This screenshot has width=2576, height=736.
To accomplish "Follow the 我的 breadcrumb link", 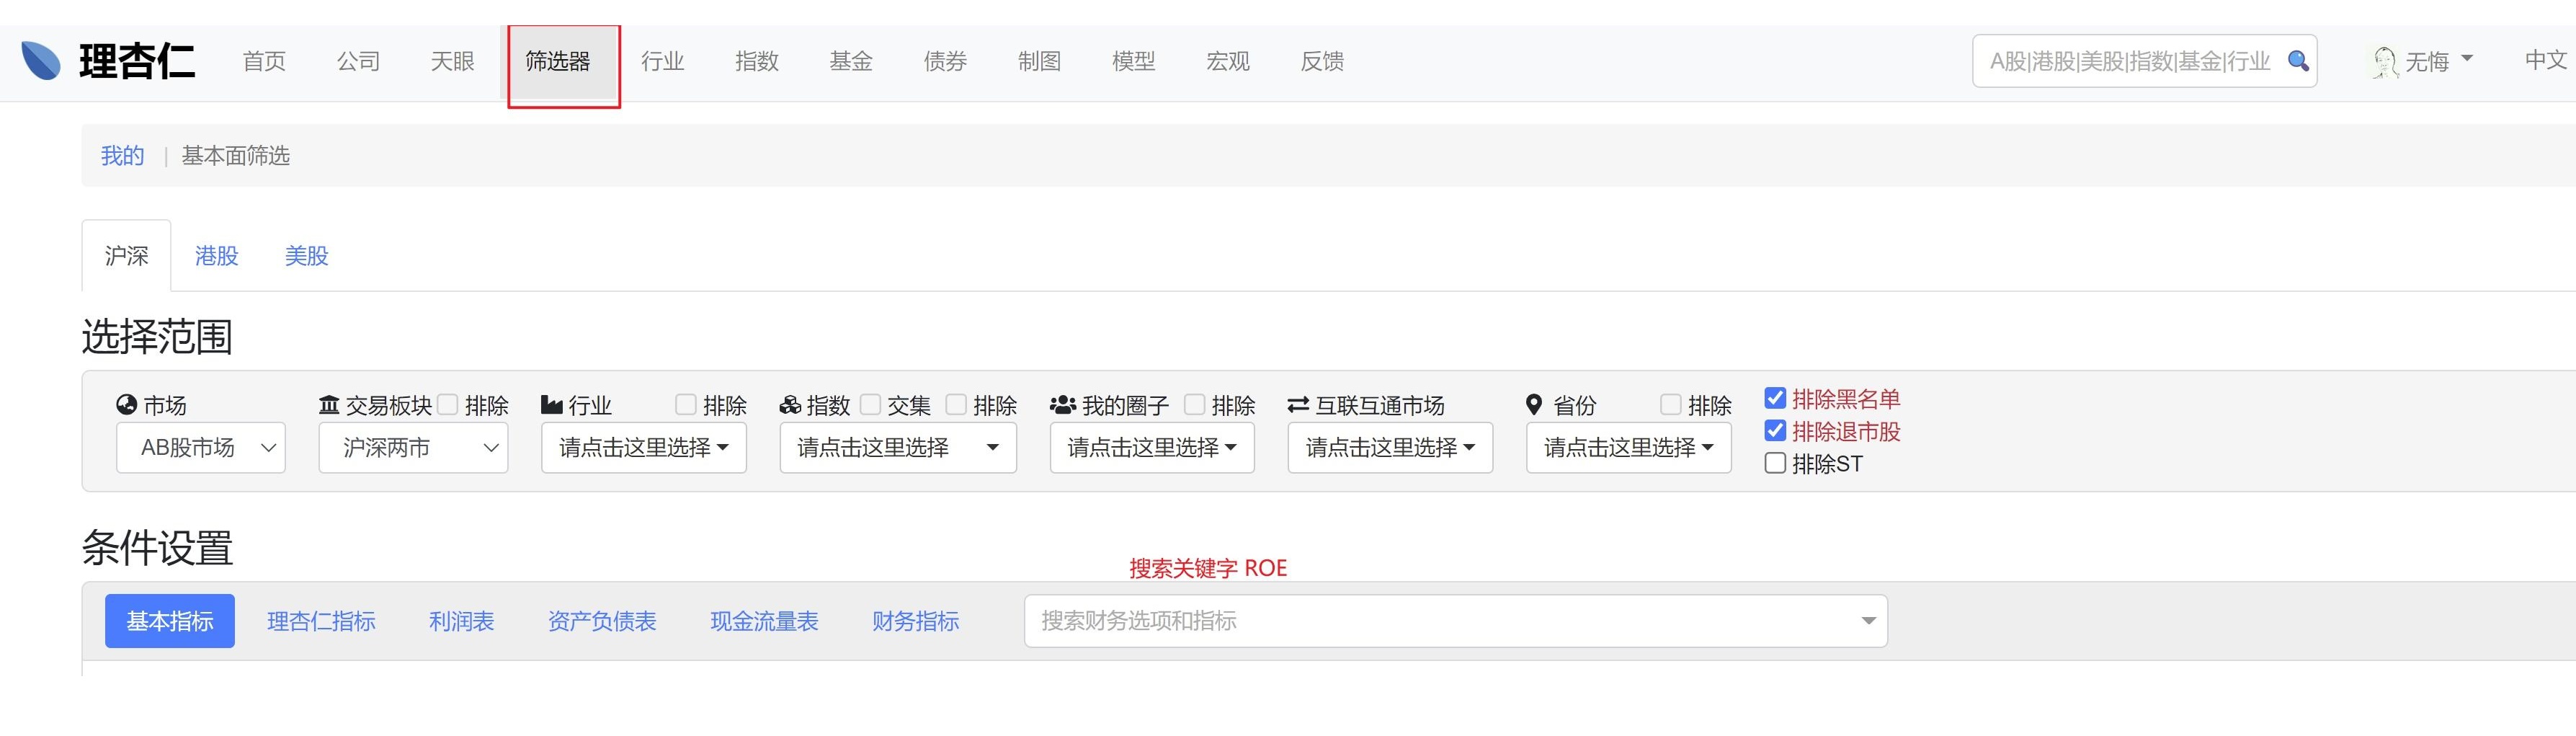I will pos(122,156).
